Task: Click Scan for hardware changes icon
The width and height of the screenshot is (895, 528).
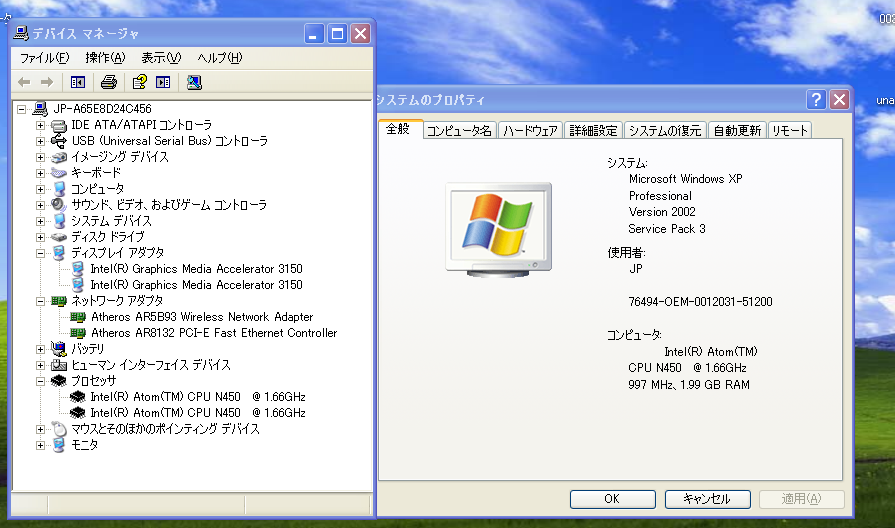Action: (x=194, y=82)
